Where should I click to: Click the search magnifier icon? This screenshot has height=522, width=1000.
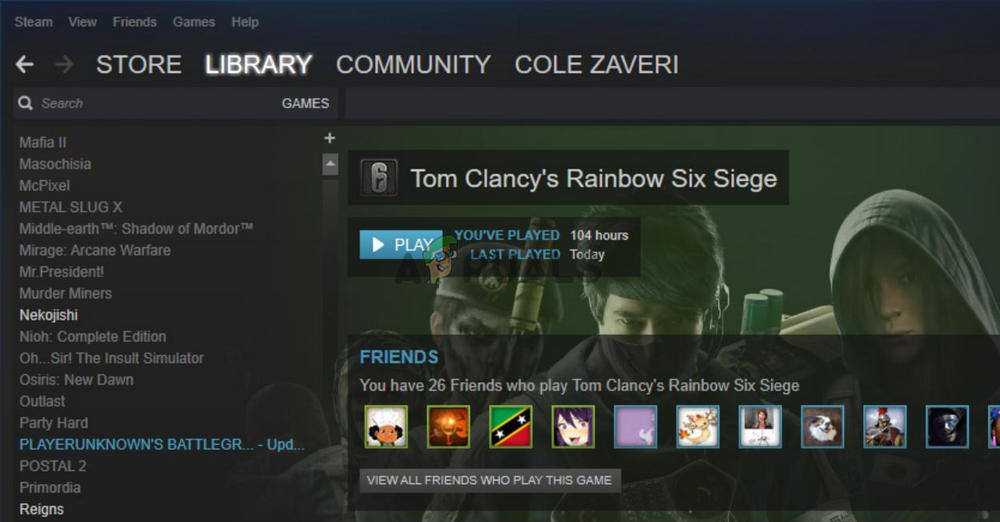point(26,103)
